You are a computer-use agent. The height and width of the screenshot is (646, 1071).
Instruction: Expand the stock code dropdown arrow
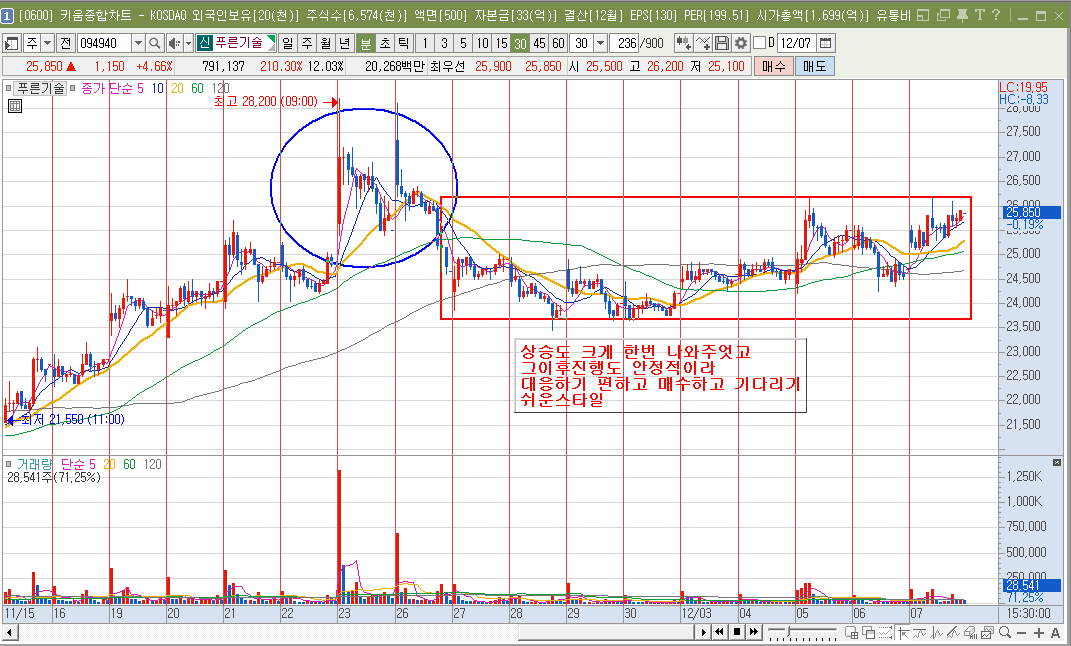click(137, 43)
